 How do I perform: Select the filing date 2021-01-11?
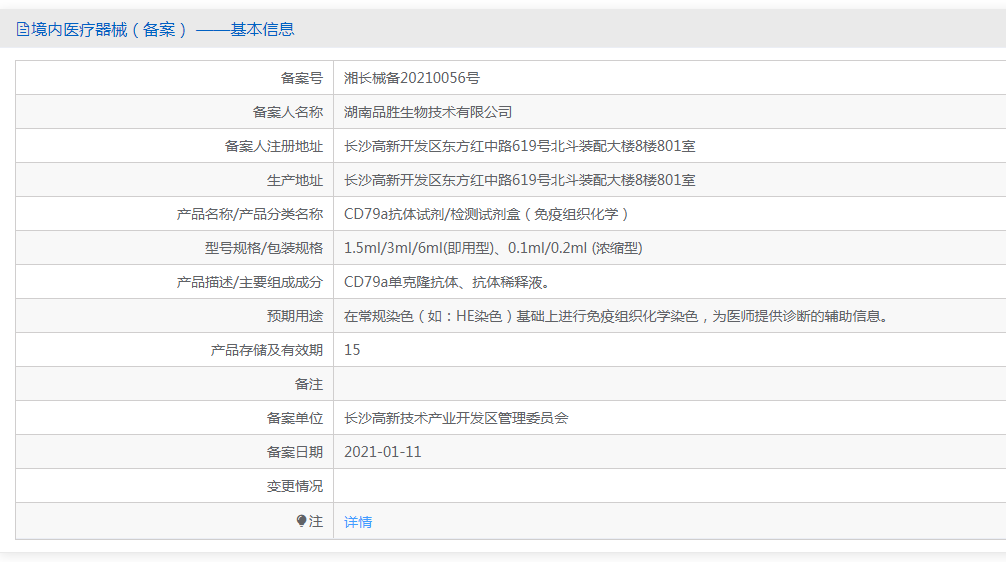(x=383, y=452)
